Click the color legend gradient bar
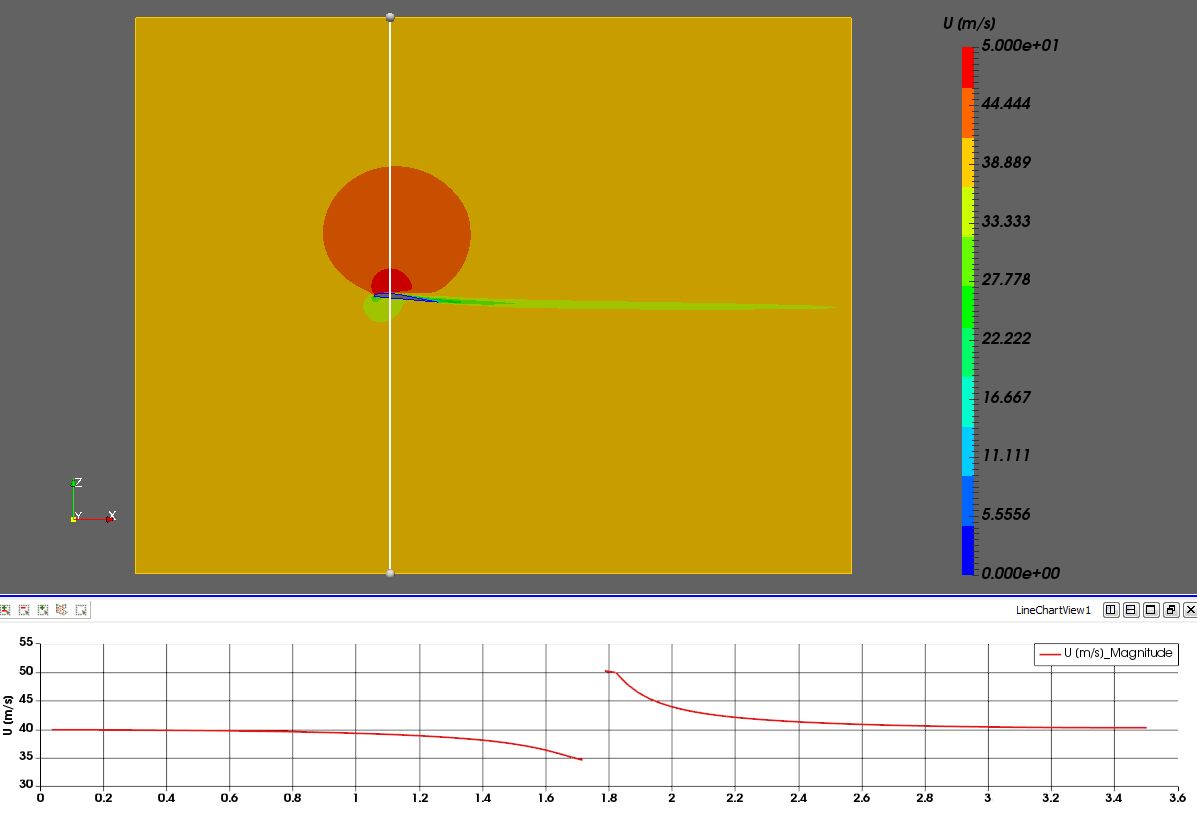The width and height of the screenshot is (1197, 814). 966,300
